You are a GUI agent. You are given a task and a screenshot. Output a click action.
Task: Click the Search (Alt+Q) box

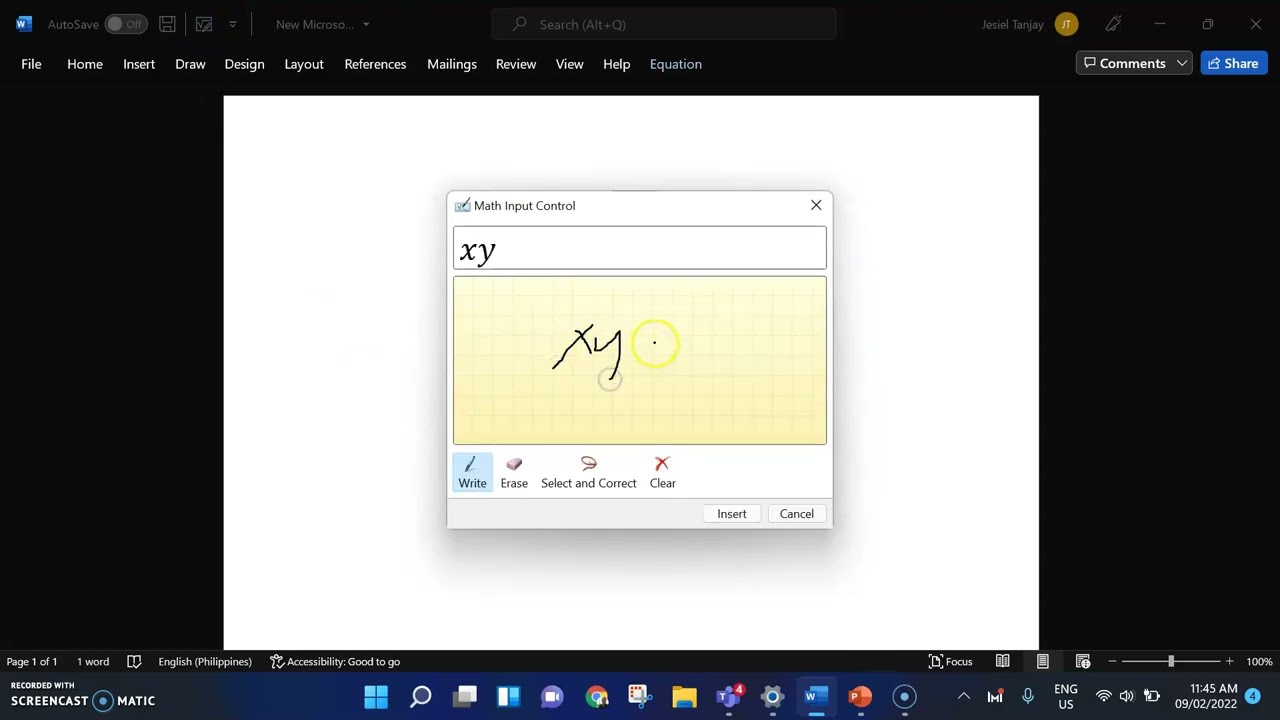tap(664, 24)
